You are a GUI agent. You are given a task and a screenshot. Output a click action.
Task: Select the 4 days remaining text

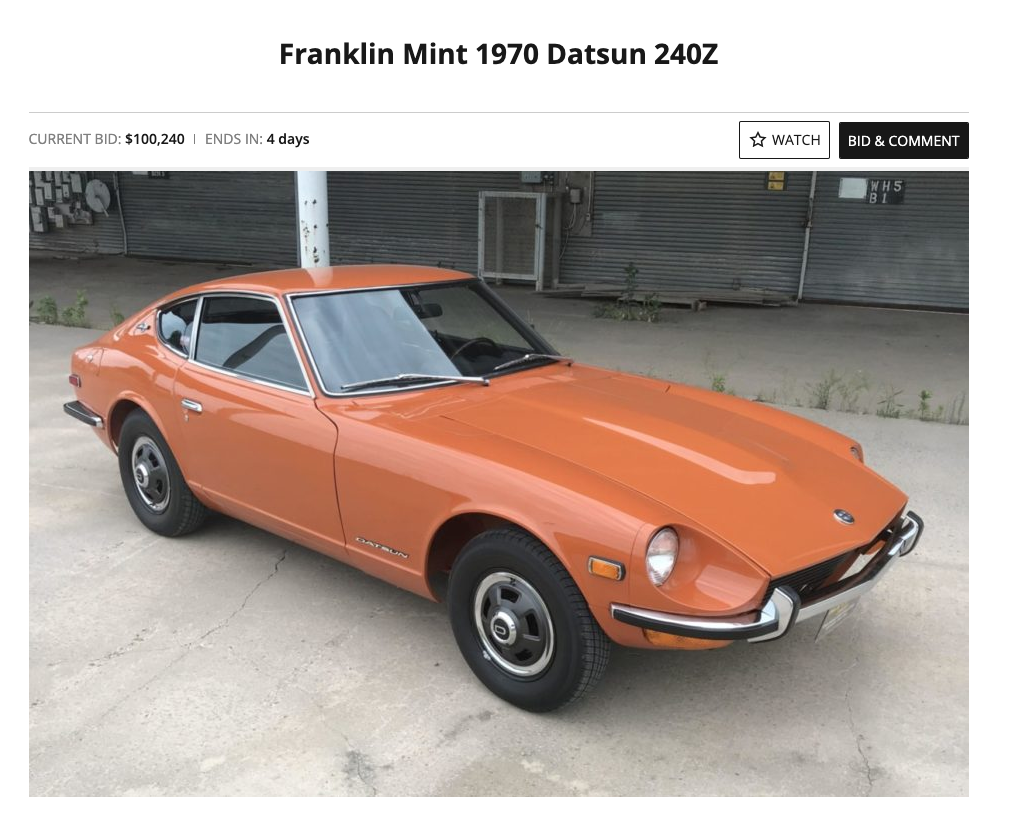(x=288, y=139)
